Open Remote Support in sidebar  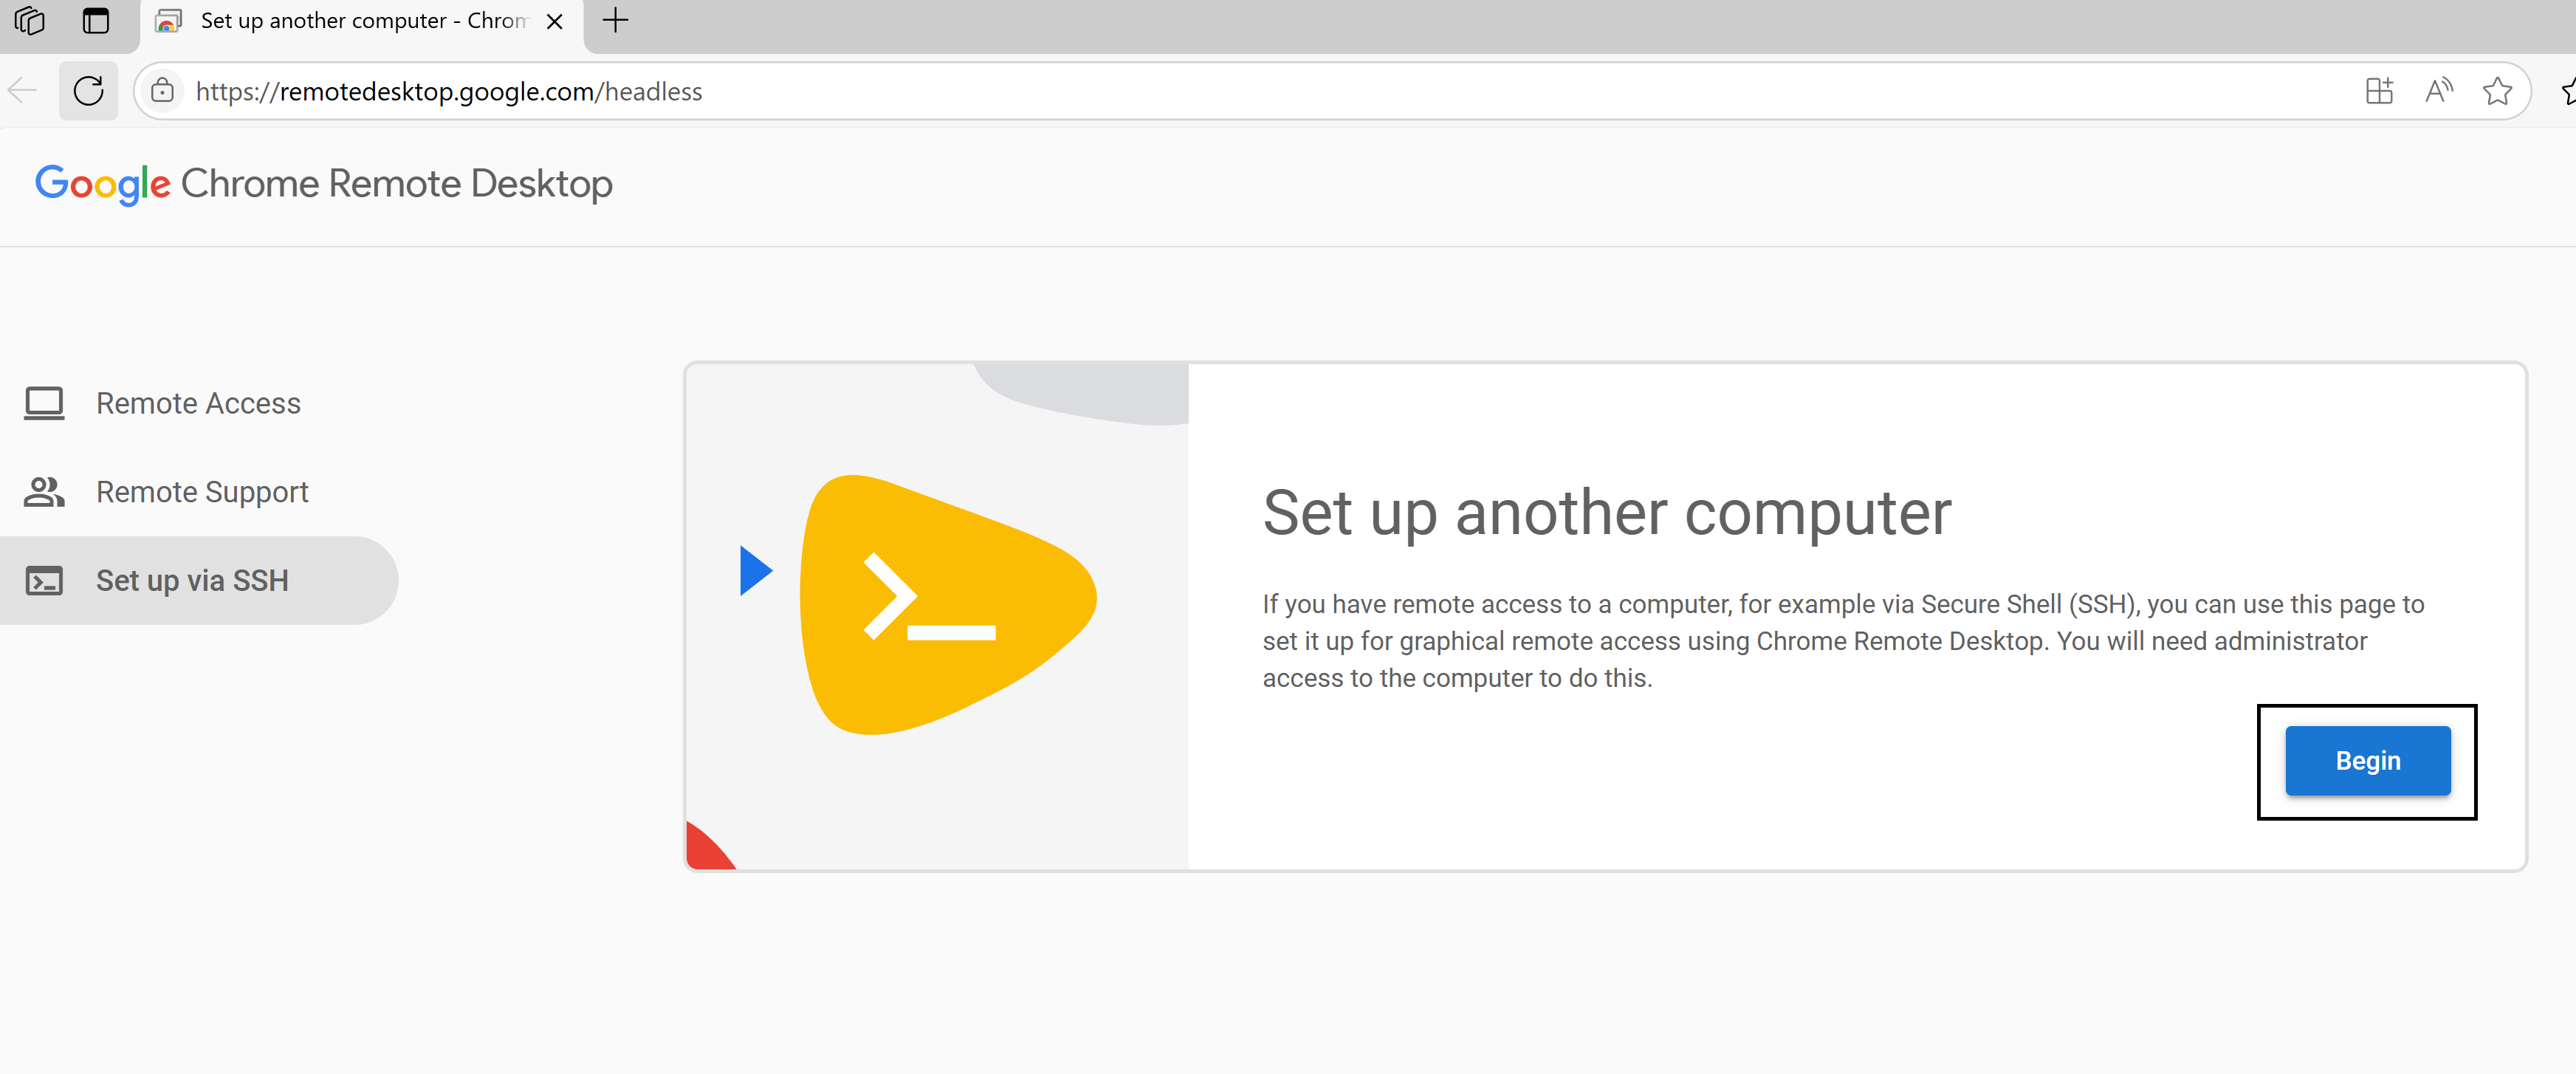point(202,492)
